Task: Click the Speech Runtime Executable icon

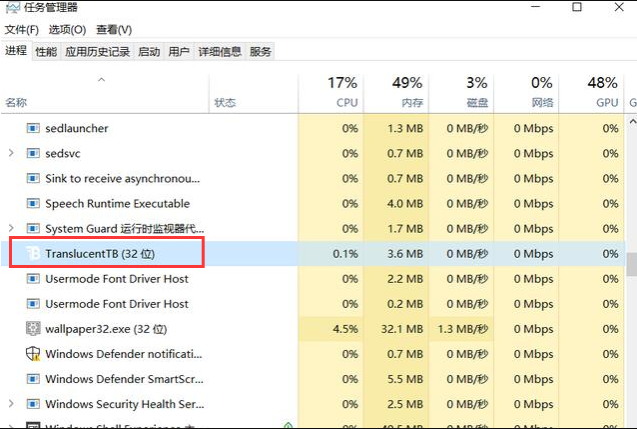Action: pos(33,204)
